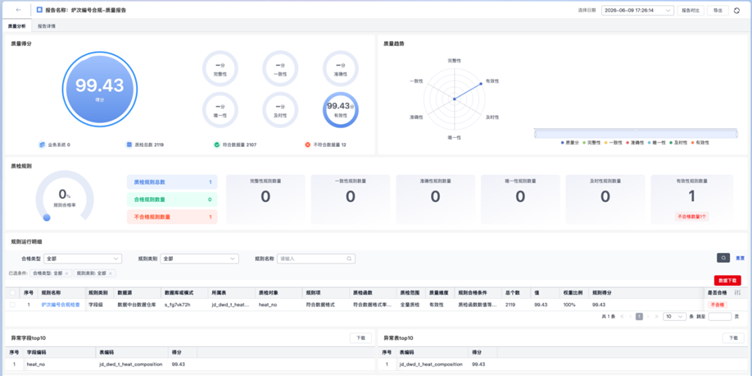Screen dimensions: 752x376
Task: Toggle 一致性 legend item in trend chart
Action: pos(613,142)
